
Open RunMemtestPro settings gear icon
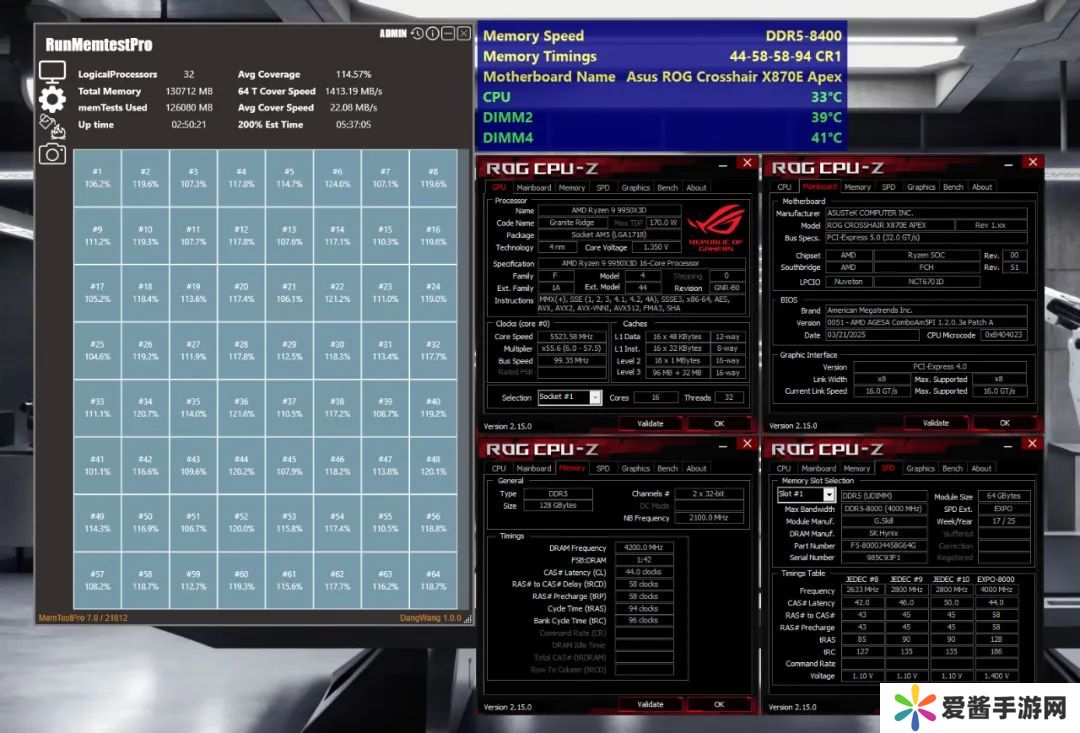[x=52, y=98]
